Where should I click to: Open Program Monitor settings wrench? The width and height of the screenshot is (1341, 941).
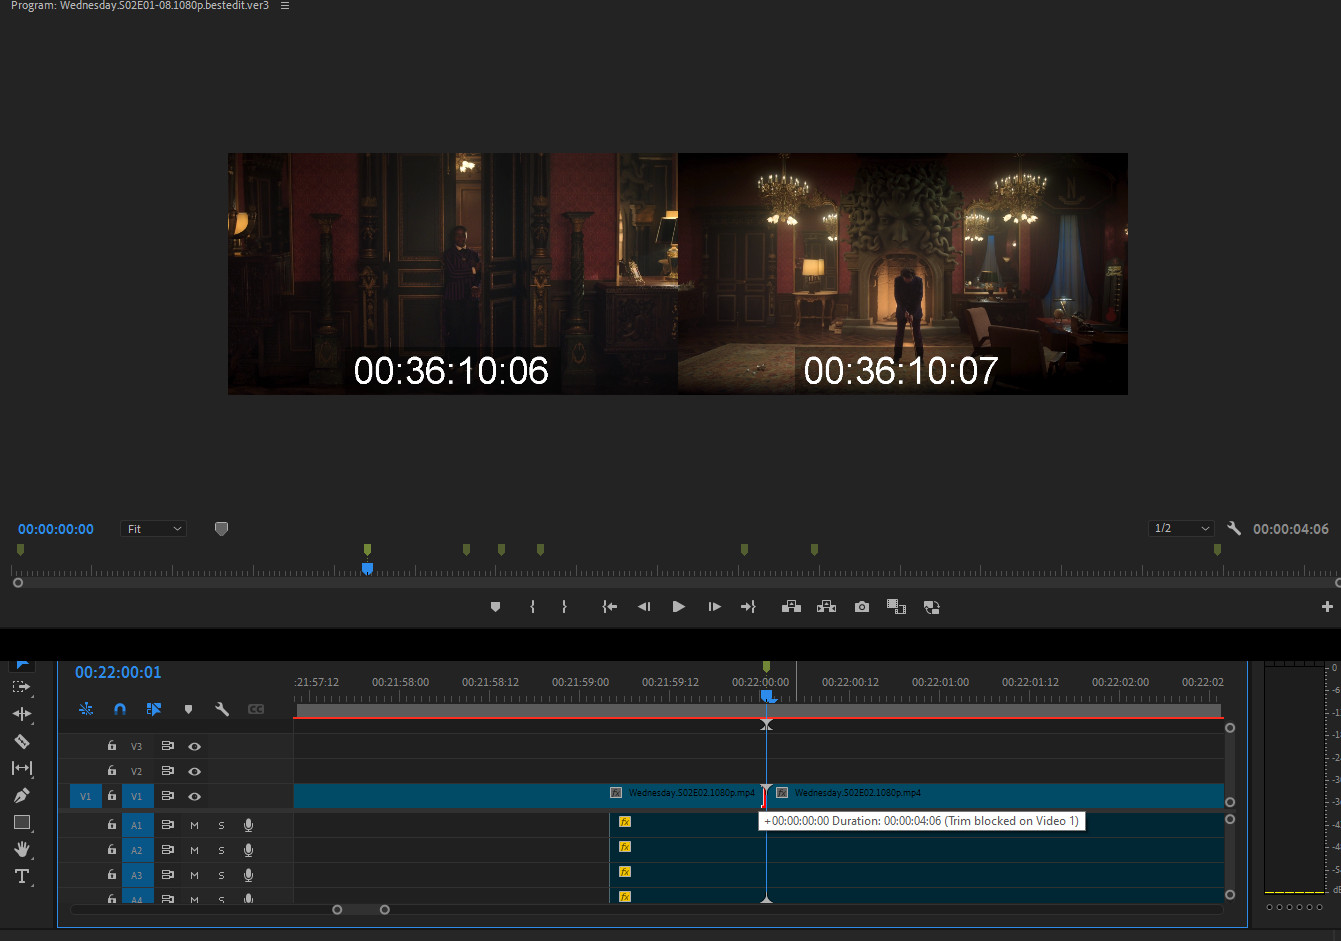pyautogui.click(x=1234, y=529)
